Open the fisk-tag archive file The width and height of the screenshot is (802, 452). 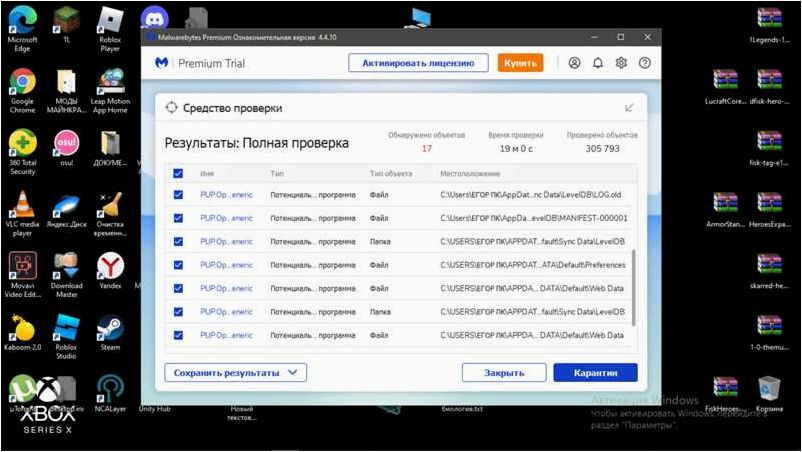click(x=769, y=148)
